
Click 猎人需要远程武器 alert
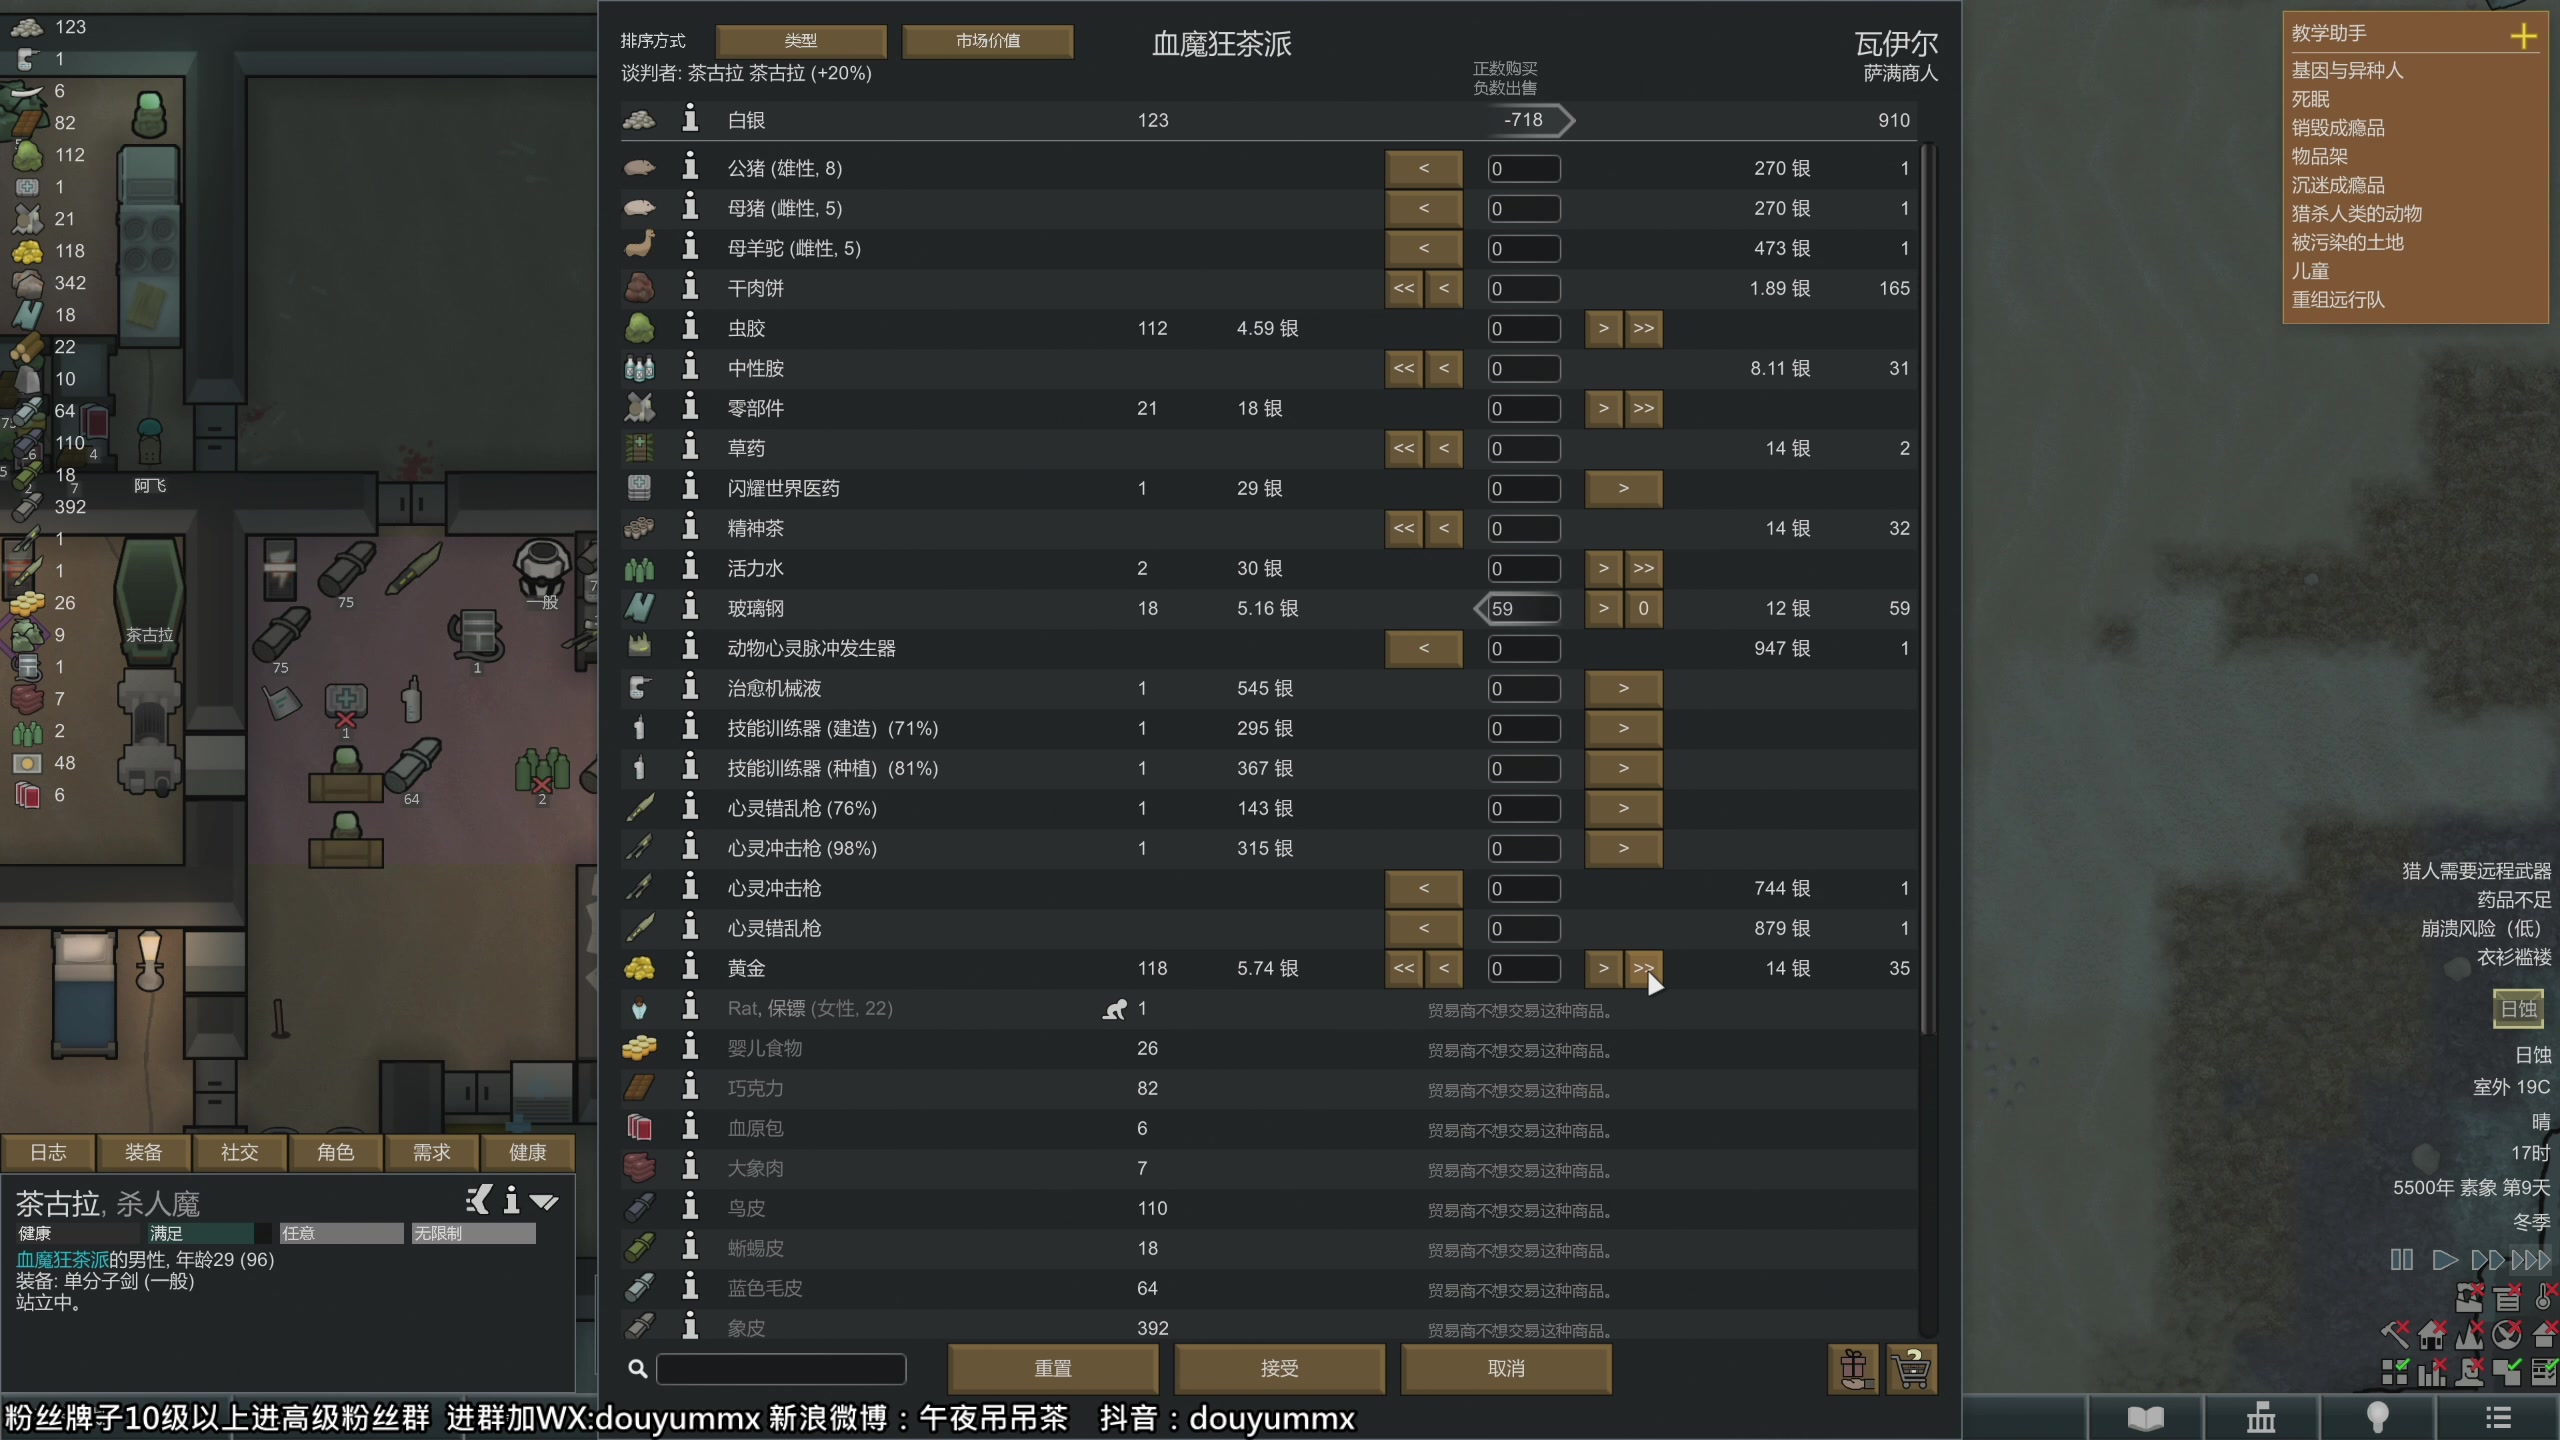2477,871
